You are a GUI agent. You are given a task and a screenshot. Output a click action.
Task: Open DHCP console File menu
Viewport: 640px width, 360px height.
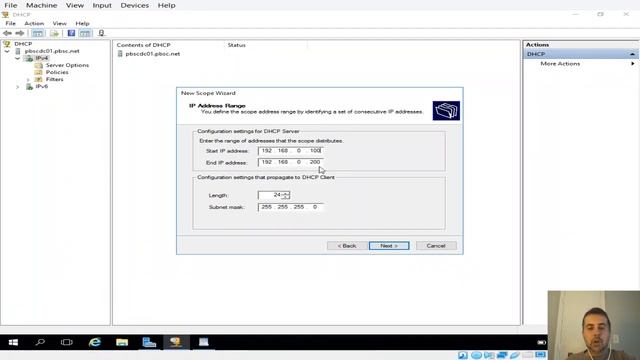[10, 23]
